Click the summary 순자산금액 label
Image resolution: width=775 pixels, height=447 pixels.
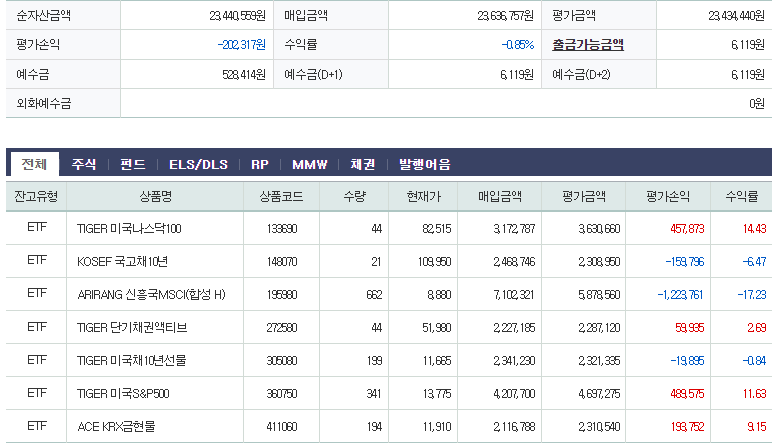tap(43, 15)
